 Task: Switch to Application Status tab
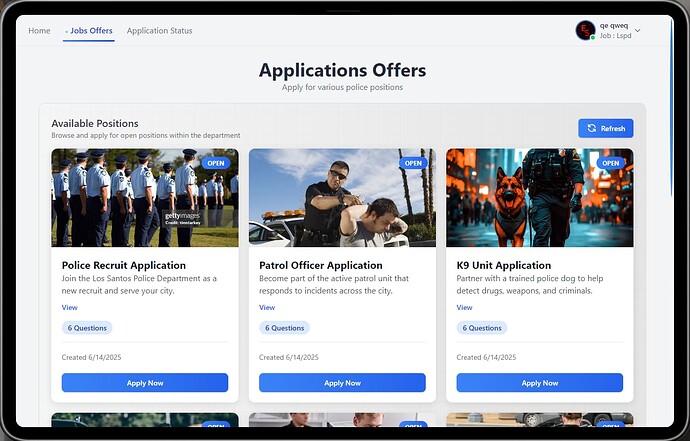point(159,31)
